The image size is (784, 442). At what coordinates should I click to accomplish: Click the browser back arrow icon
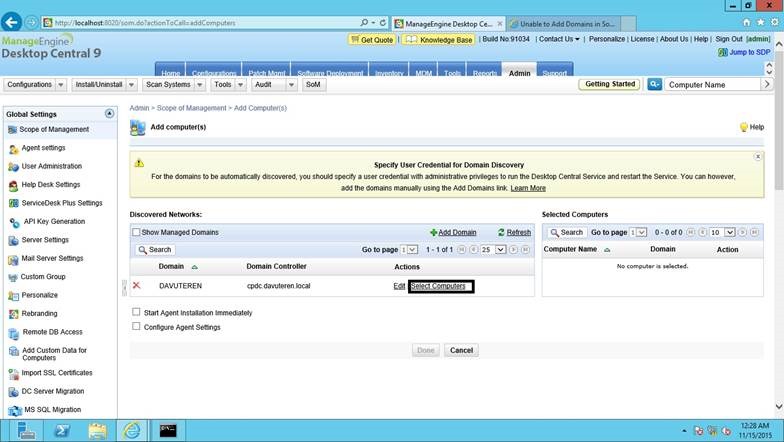point(11,22)
